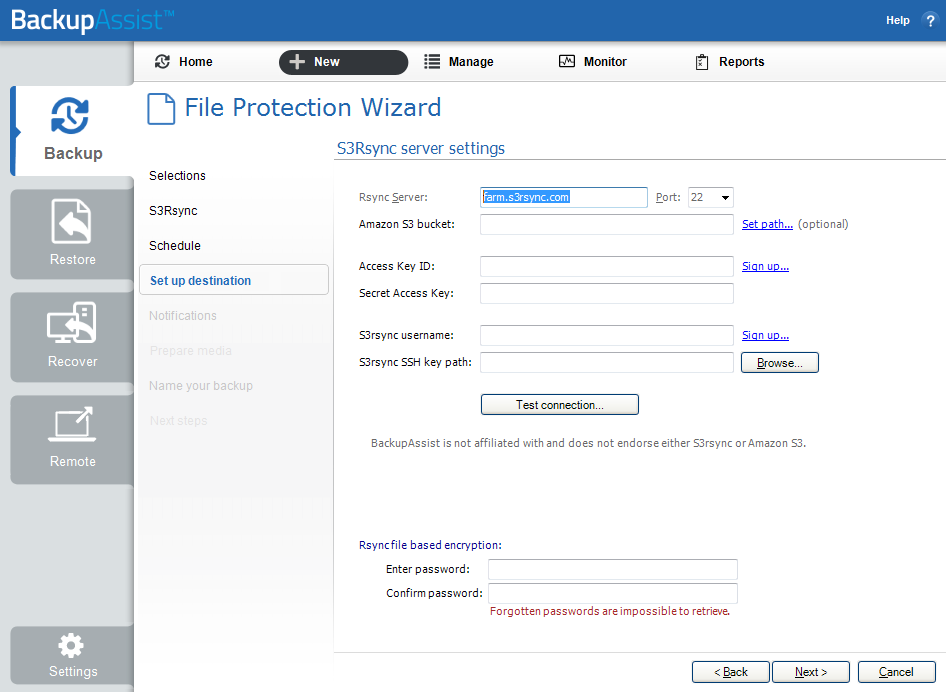
Task: Click the Test connection... button
Action: [559, 405]
